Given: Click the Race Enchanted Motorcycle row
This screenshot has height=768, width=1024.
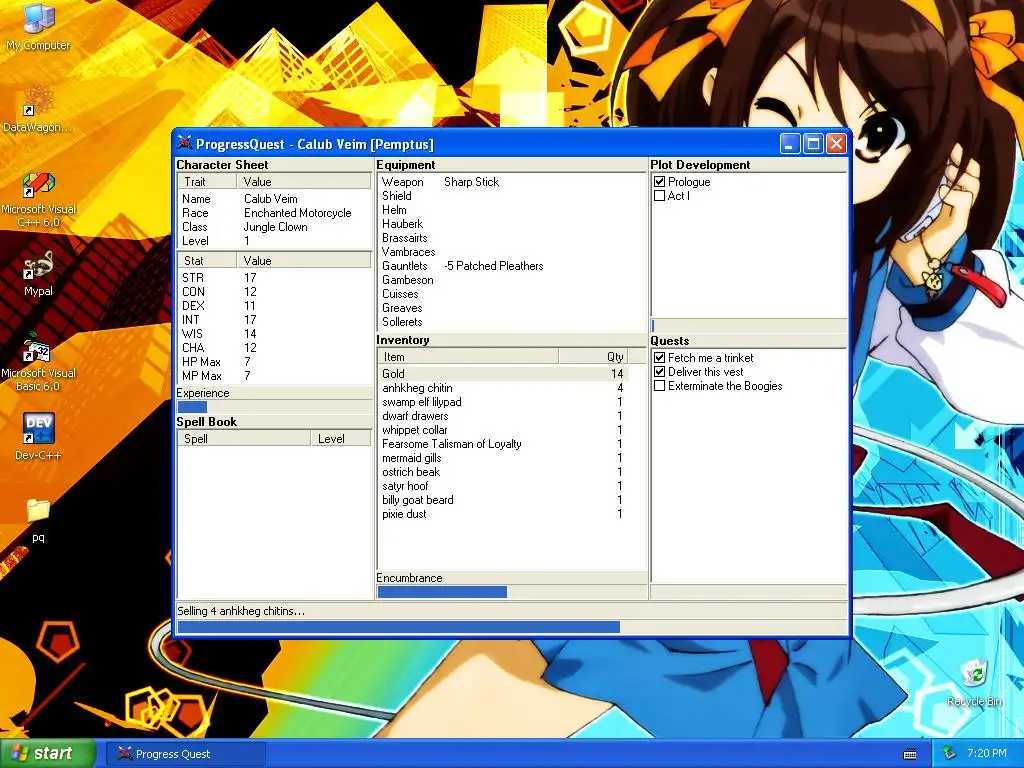Looking at the screenshot, I should [x=274, y=213].
